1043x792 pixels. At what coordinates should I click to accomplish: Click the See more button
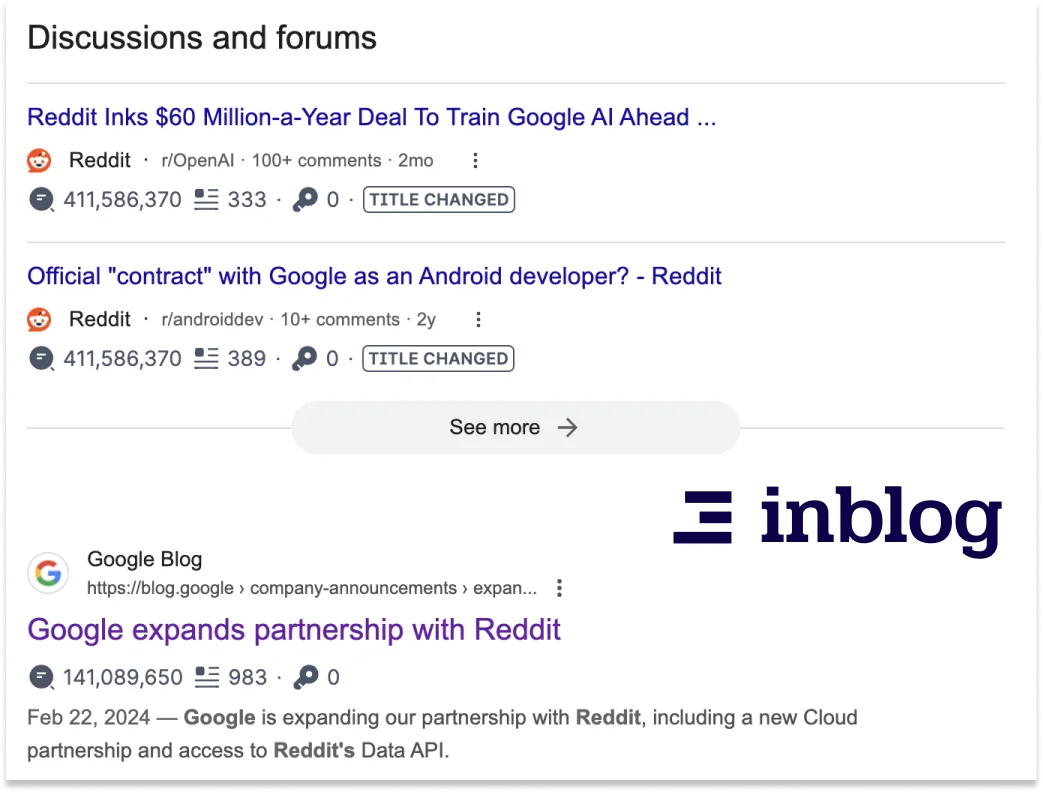point(514,427)
